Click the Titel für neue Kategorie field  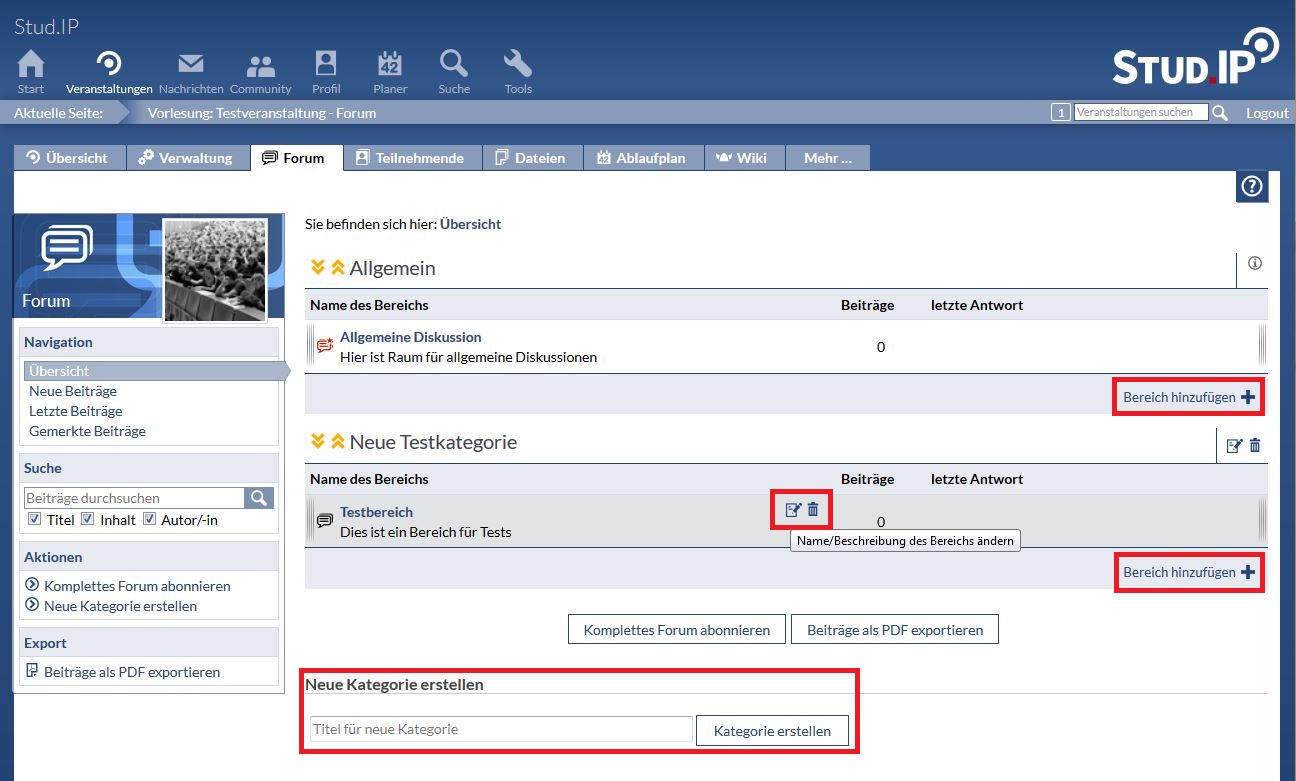point(501,730)
